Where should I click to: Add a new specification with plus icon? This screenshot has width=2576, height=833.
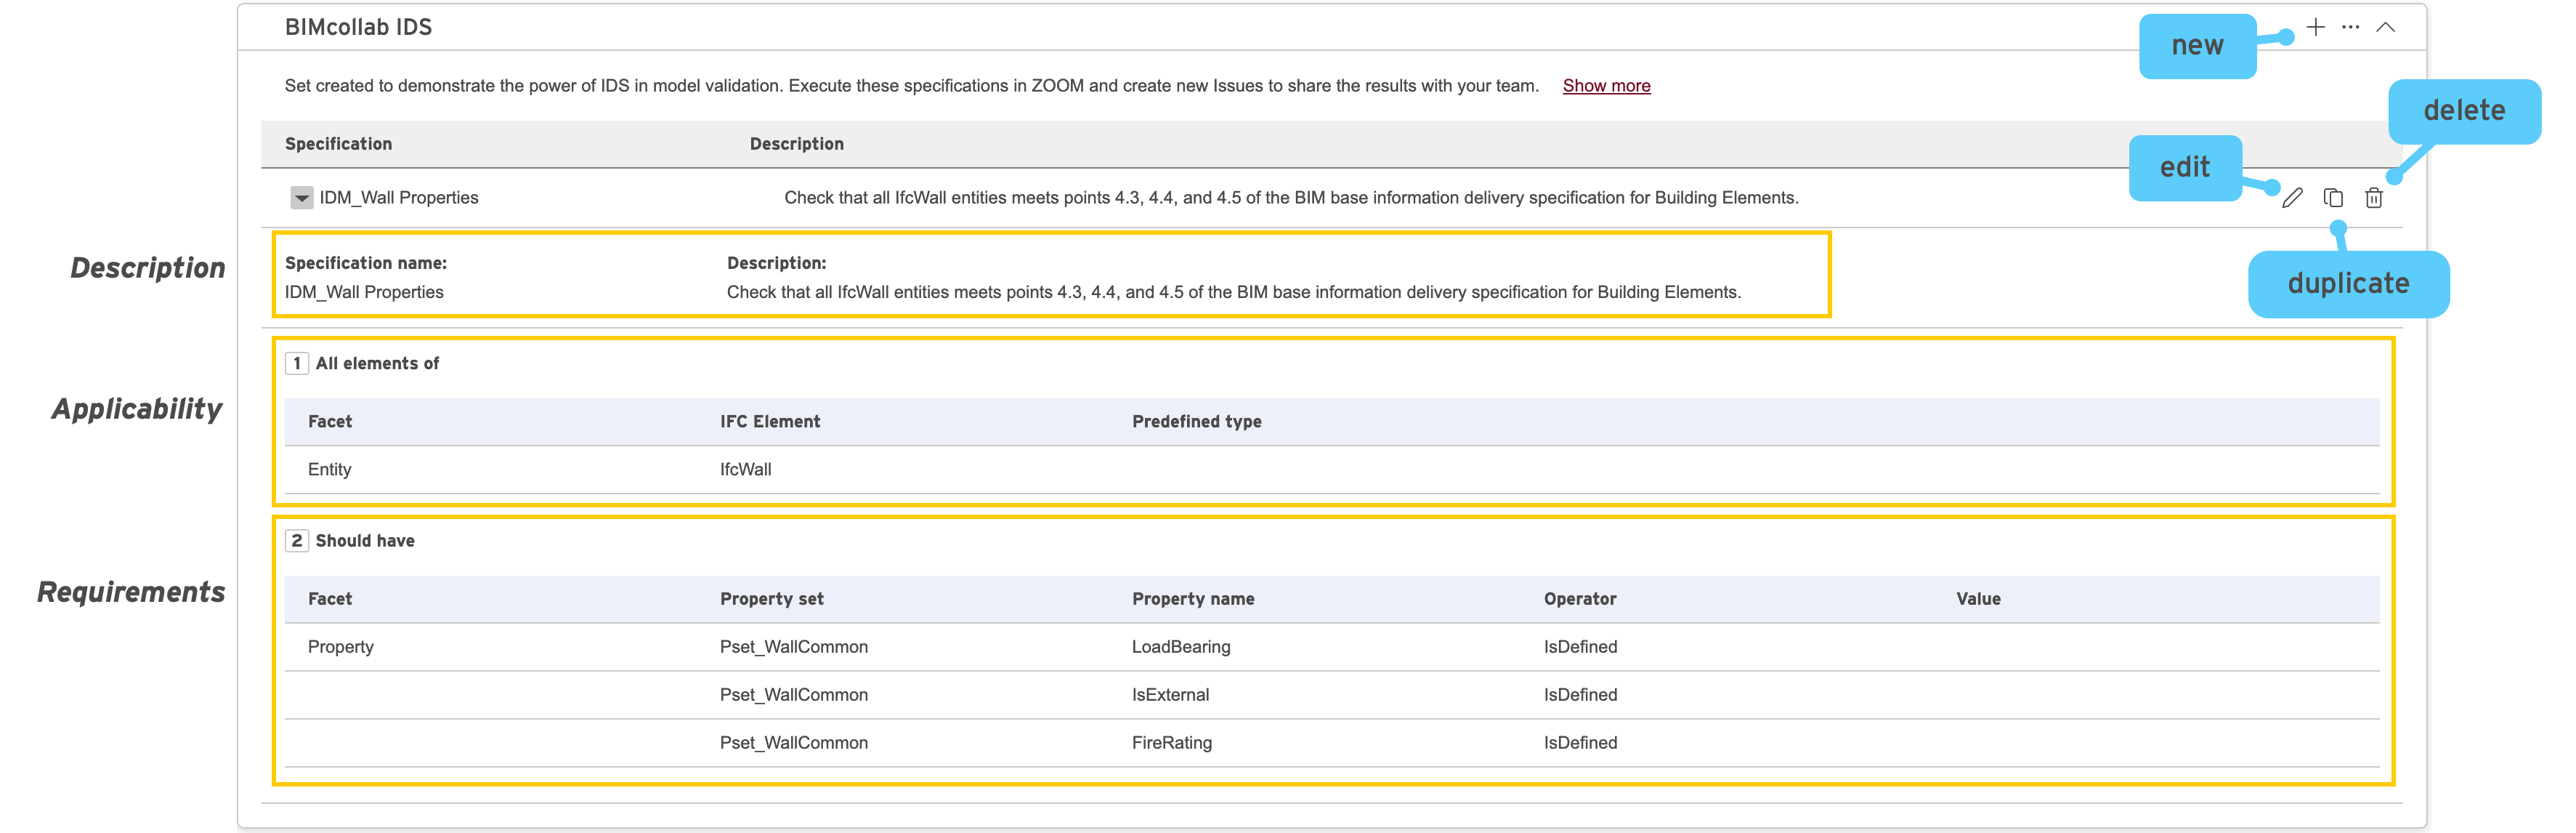point(2316,27)
